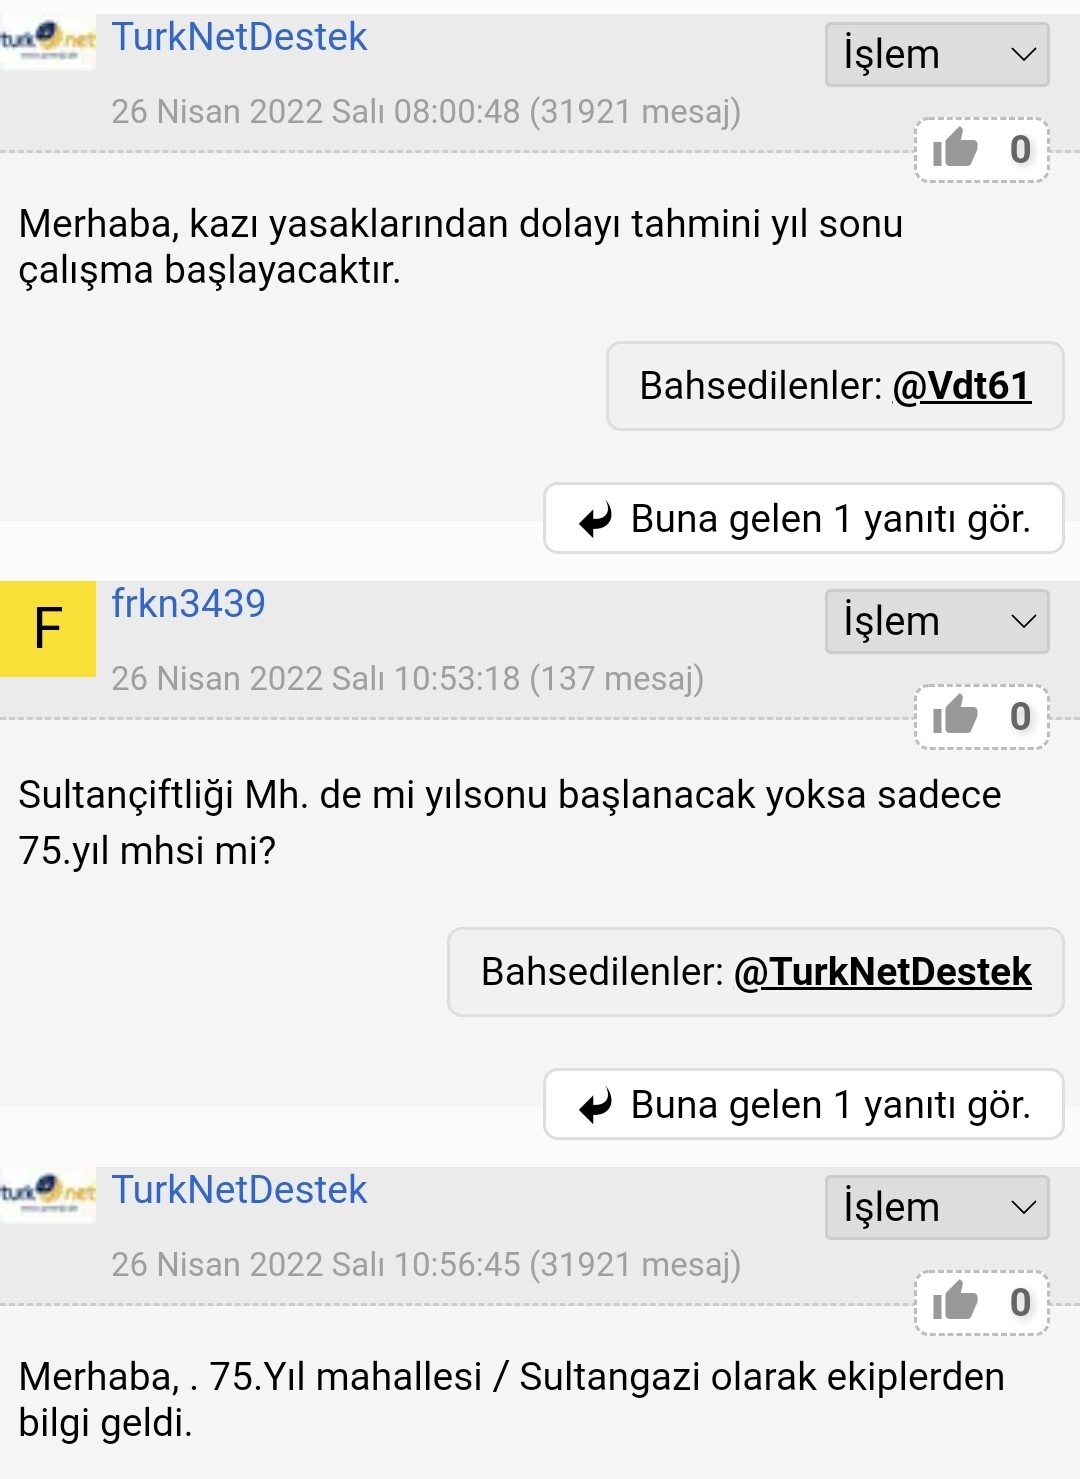Click reply arrow icon under first post
This screenshot has height=1479, width=1080.
click(x=596, y=520)
